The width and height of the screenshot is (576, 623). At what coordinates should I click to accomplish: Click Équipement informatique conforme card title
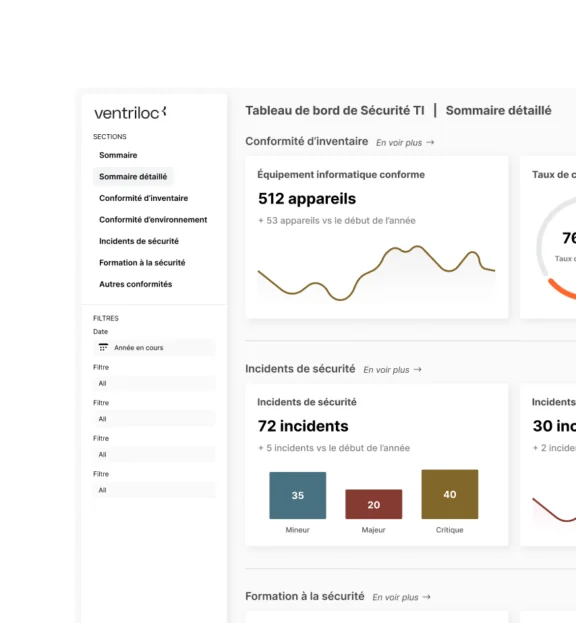coord(341,174)
